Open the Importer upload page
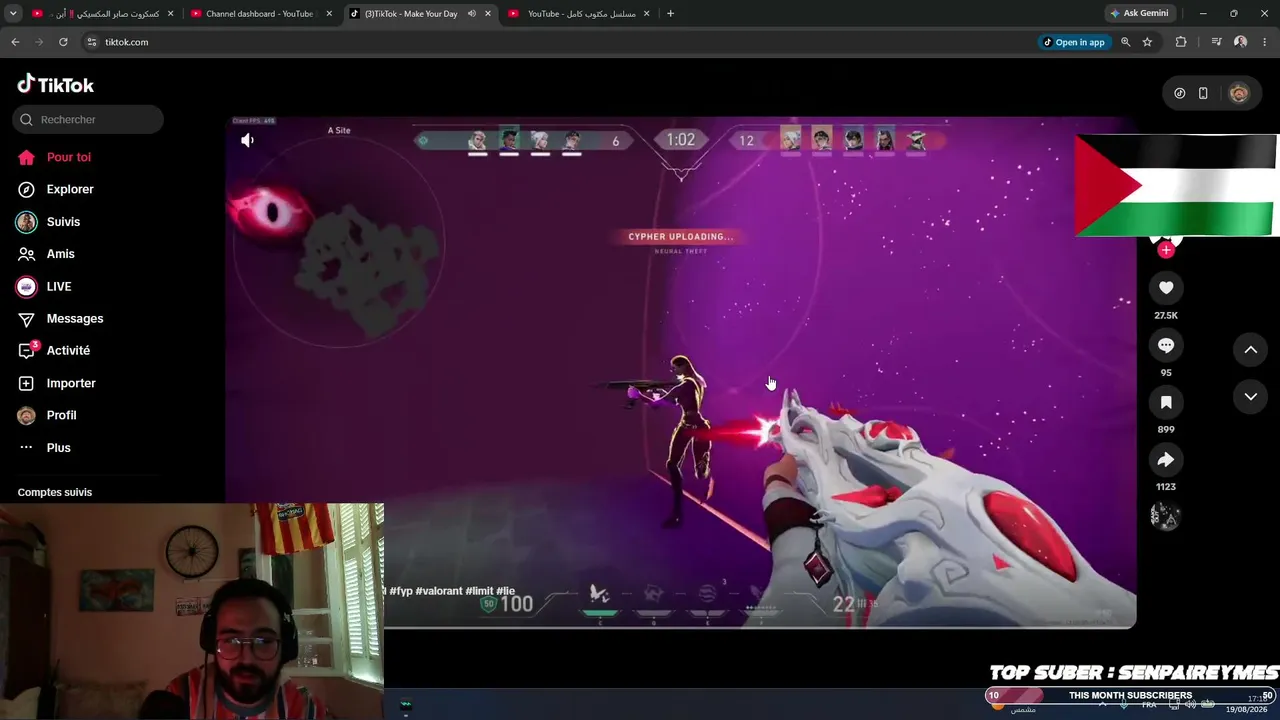Screen dimensions: 1280x720 coord(71,383)
